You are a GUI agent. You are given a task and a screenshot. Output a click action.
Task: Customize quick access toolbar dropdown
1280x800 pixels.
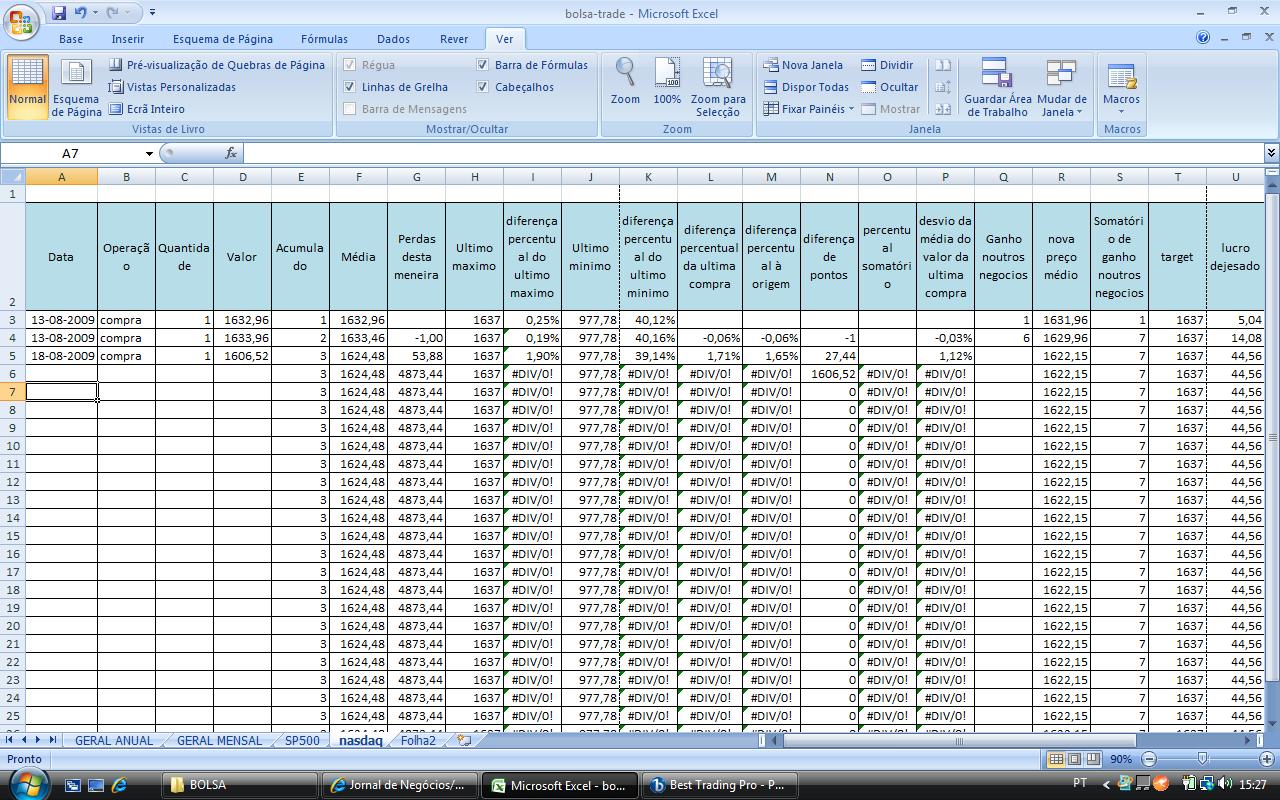click(x=152, y=13)
